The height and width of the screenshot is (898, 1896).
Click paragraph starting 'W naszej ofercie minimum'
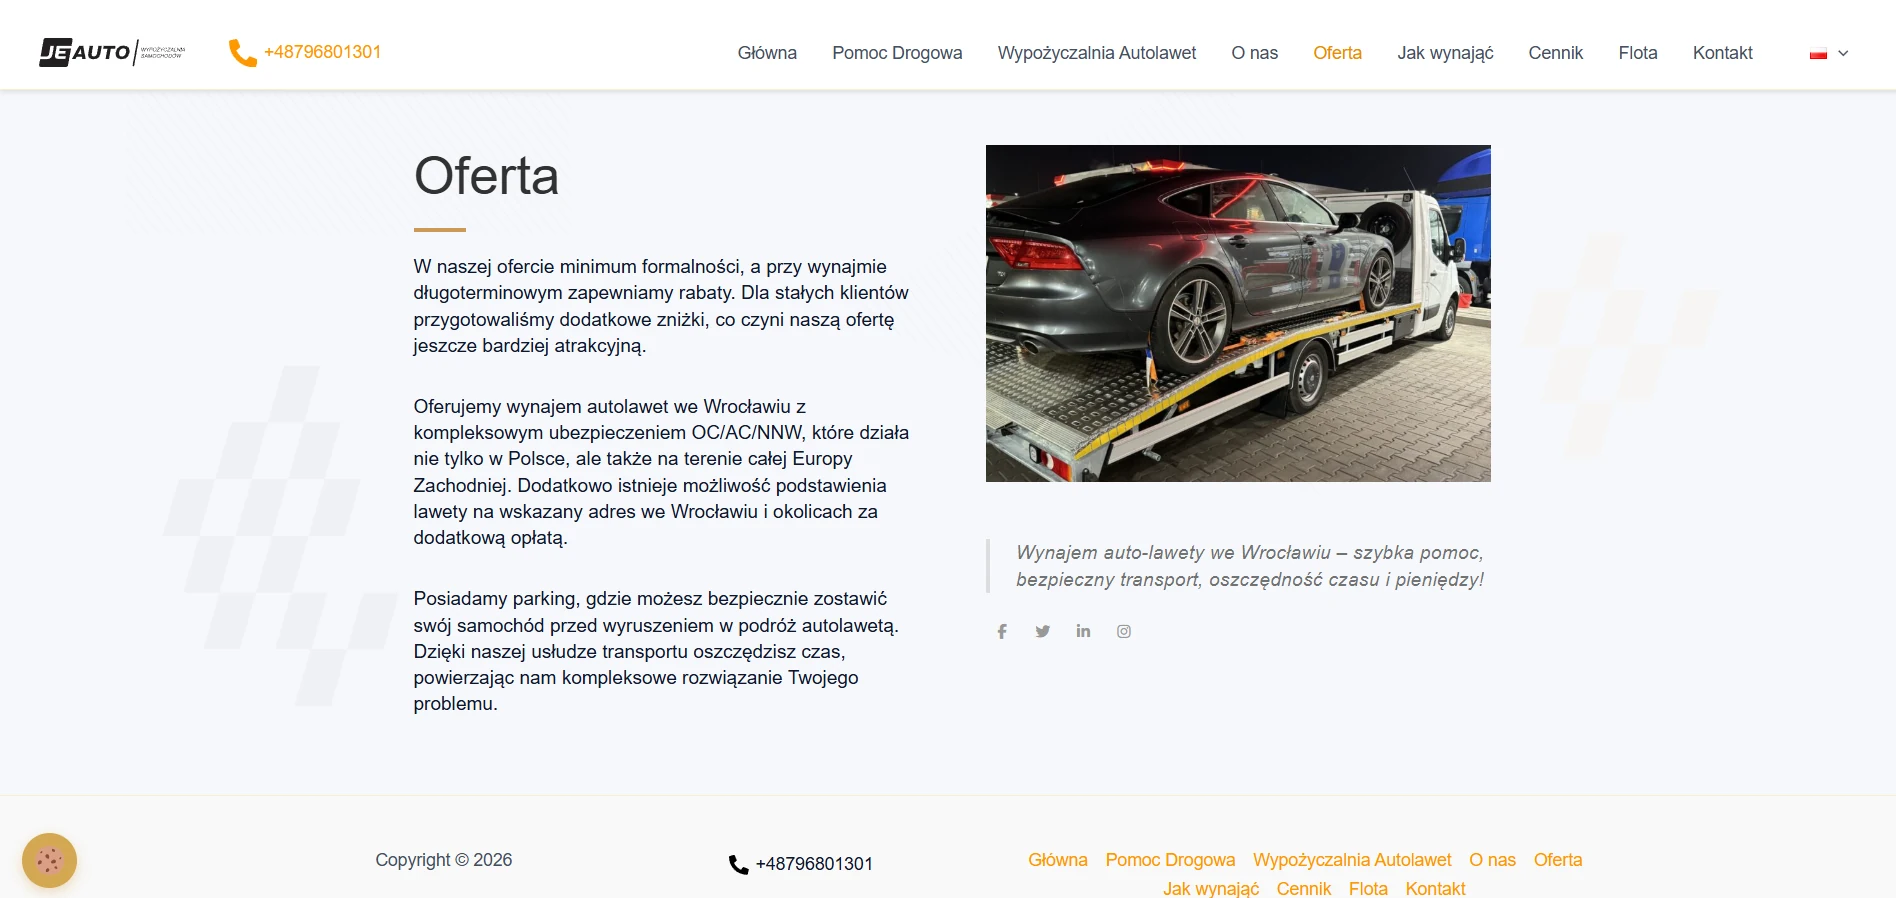661,306
